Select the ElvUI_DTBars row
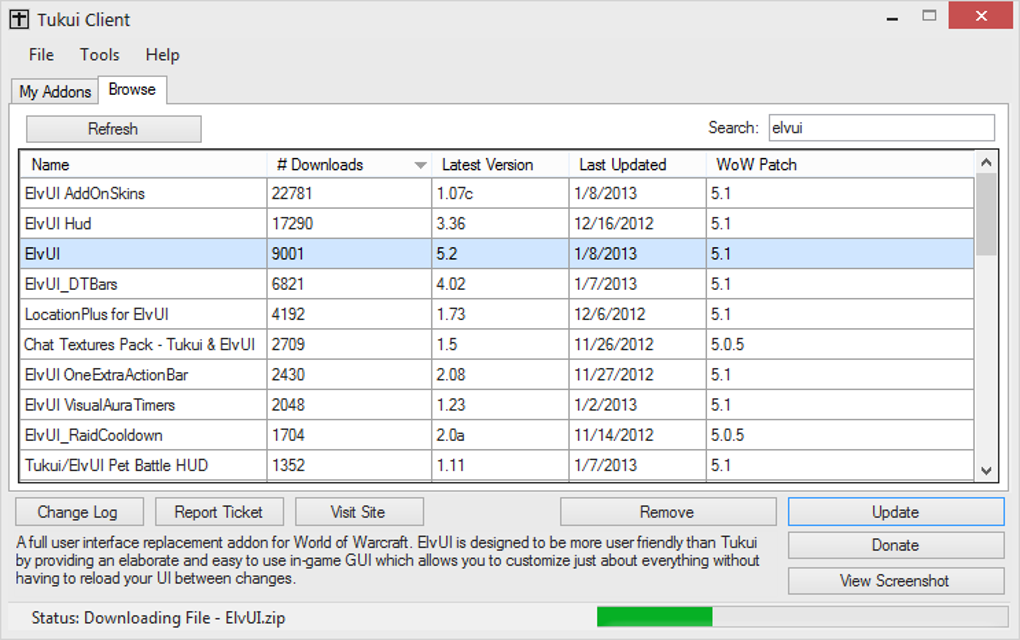This screenshot has width=1020, height=640. 497,284
